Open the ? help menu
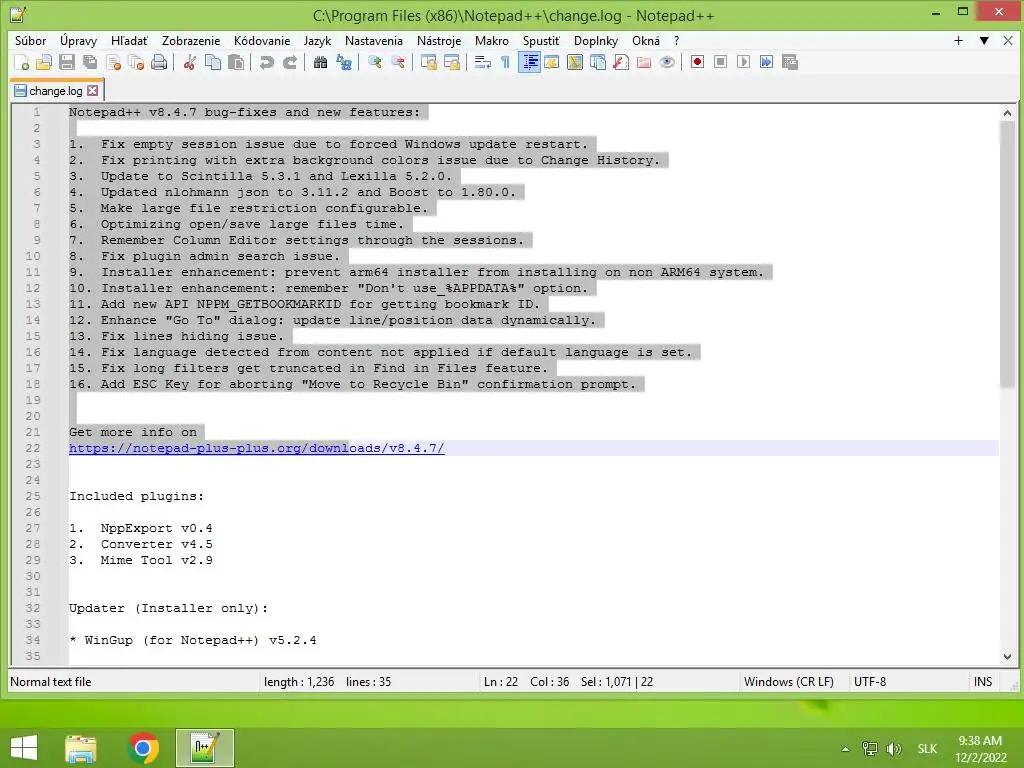1024x768 pixels. click(677, 40)
